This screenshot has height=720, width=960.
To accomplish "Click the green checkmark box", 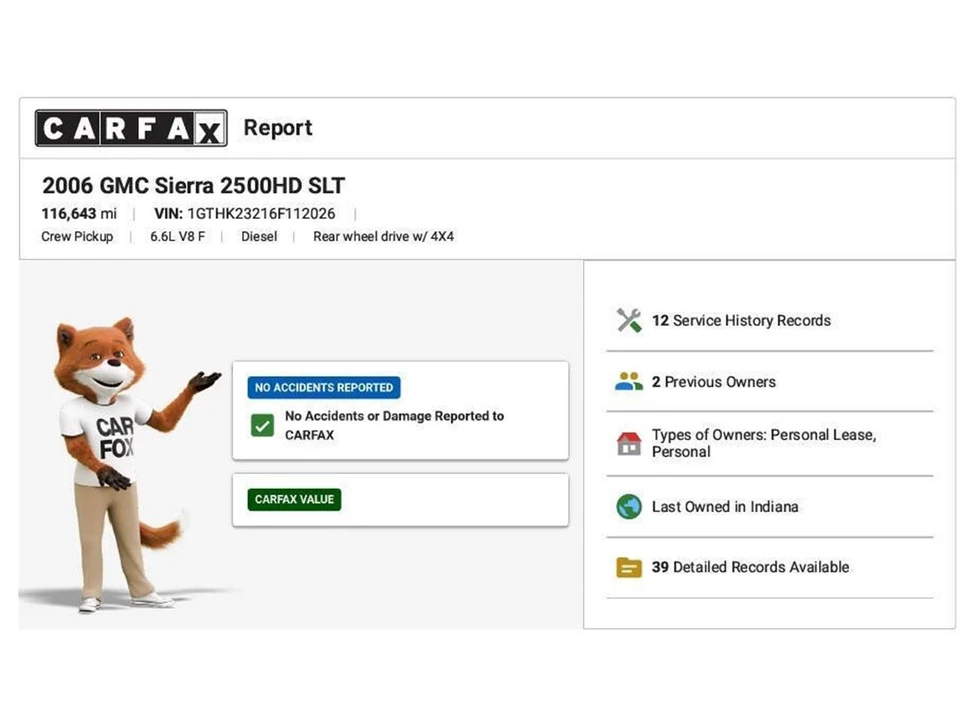I will pos(263,426).
